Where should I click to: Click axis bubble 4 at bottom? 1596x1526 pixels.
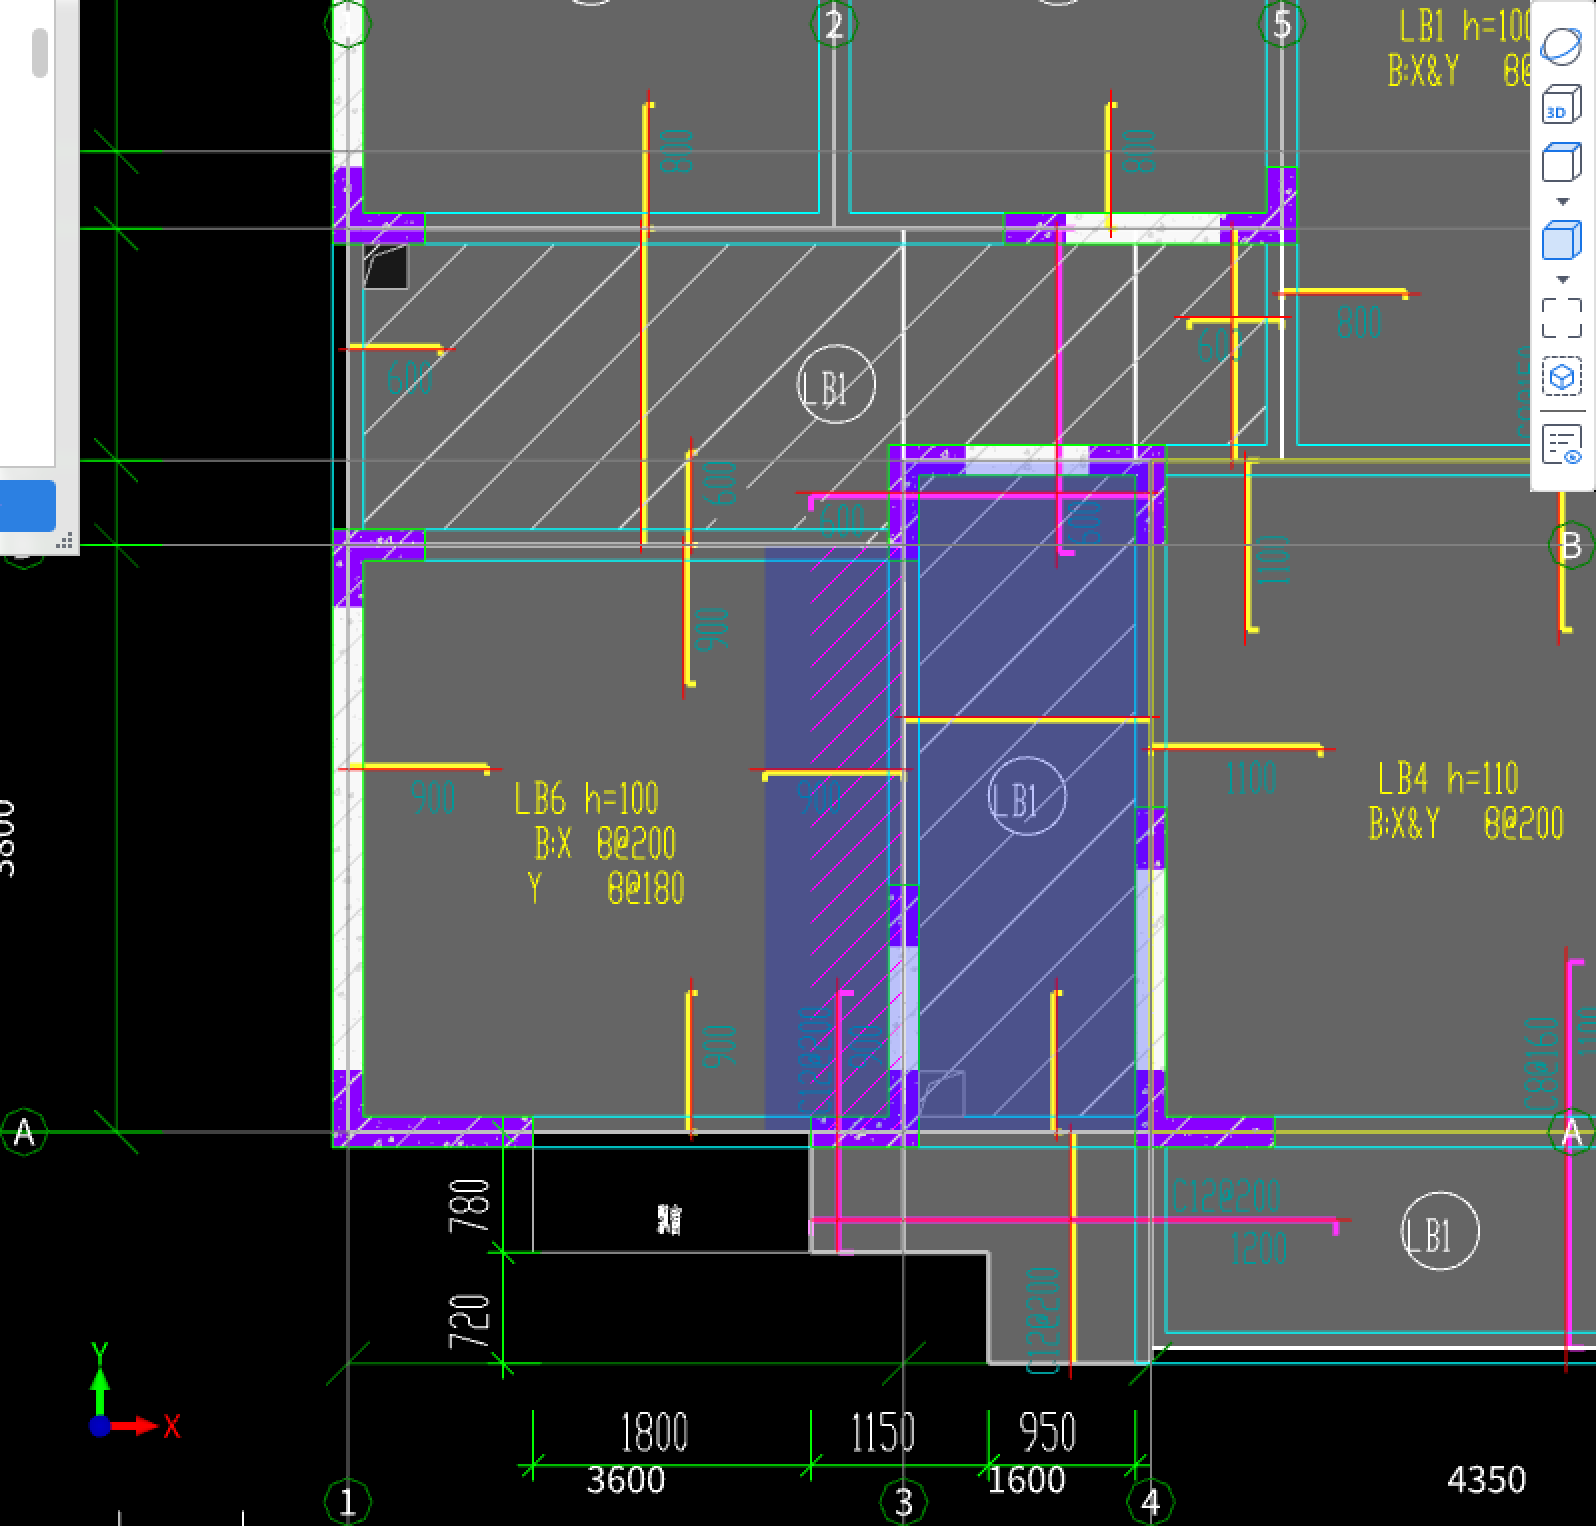[x=1150, y=1502]
